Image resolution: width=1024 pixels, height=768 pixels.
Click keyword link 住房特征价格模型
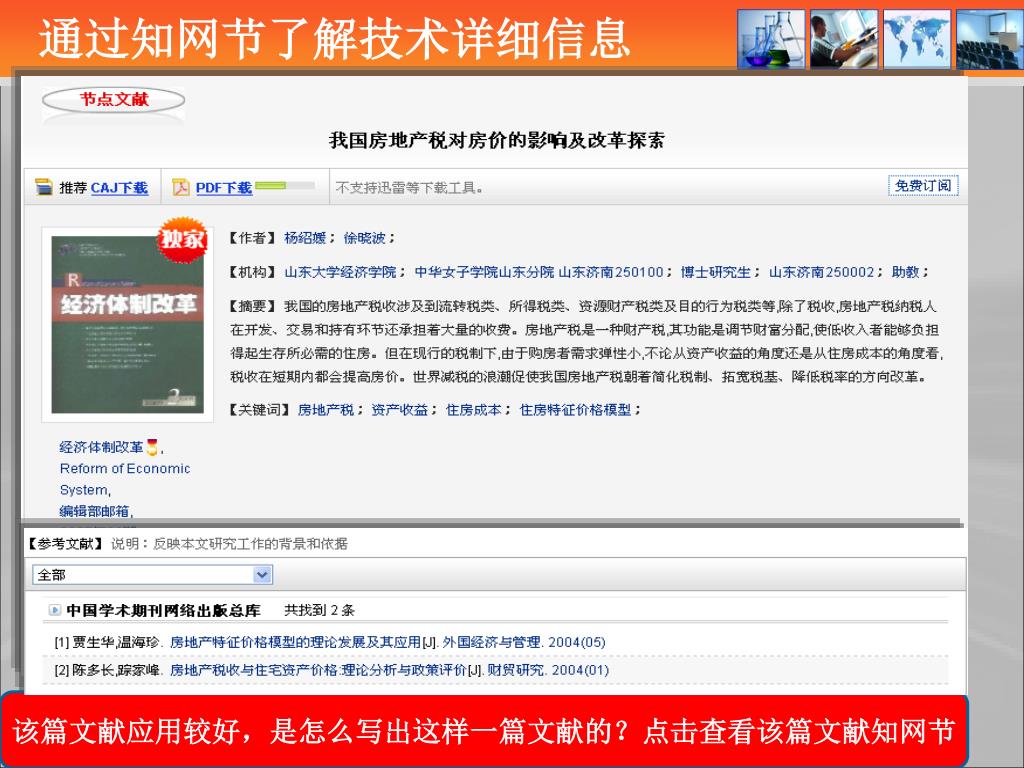pyautogui.click(x=575, y=410)
